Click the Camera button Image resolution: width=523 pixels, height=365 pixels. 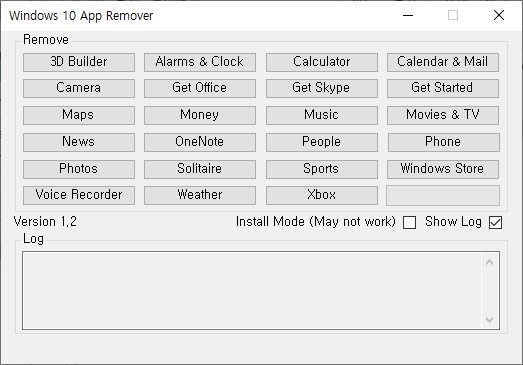click(79, 88)
